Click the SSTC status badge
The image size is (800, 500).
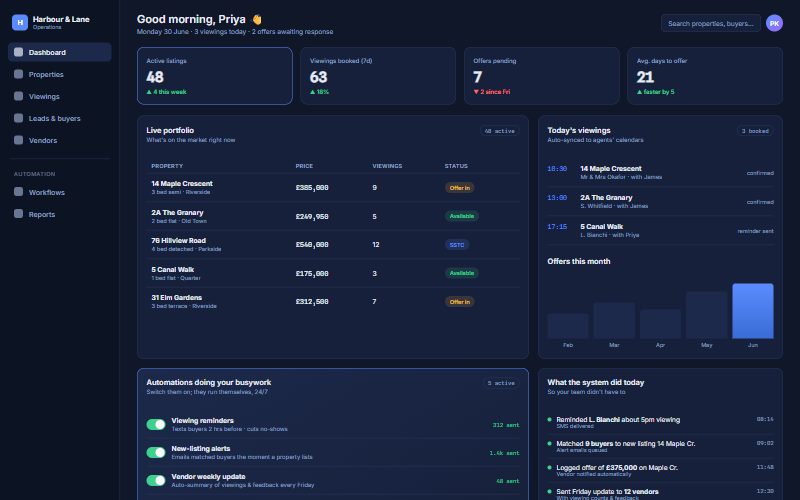coord(457,245)
